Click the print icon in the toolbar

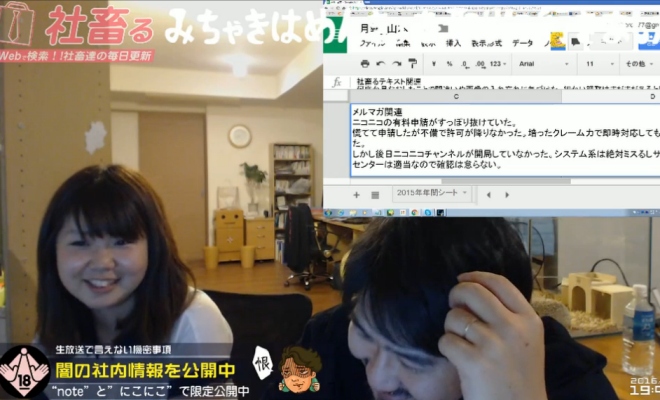366,63
